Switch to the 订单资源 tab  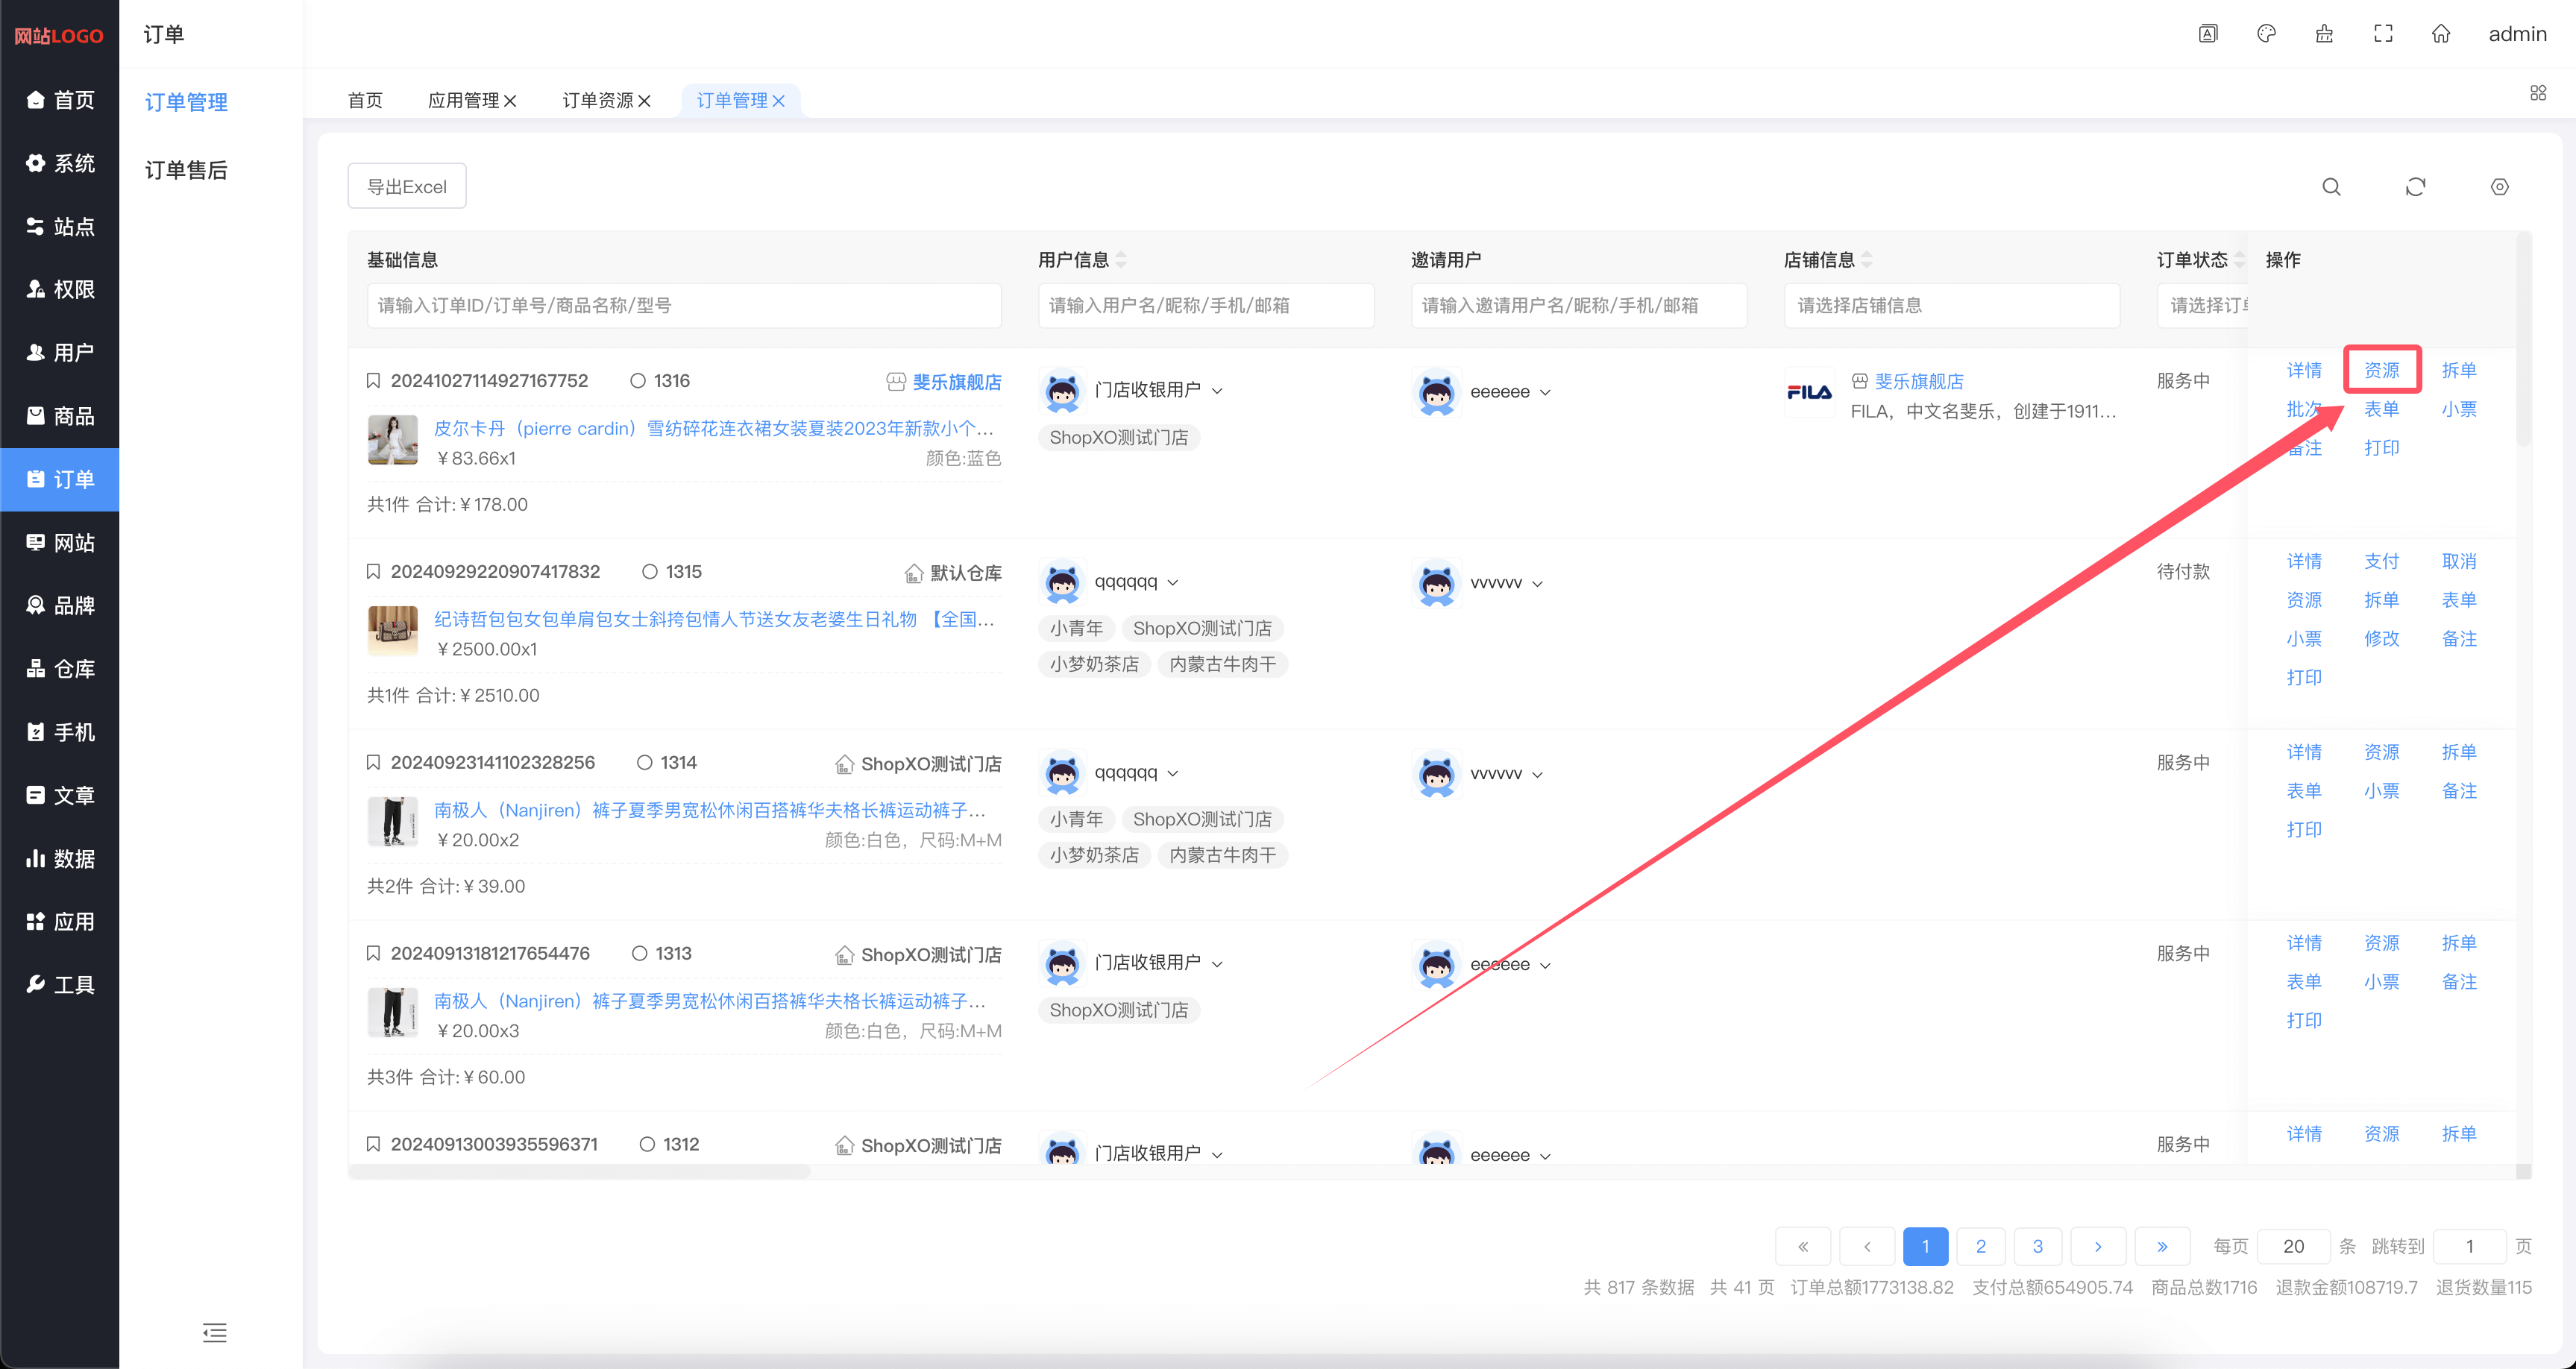(597, 100)
